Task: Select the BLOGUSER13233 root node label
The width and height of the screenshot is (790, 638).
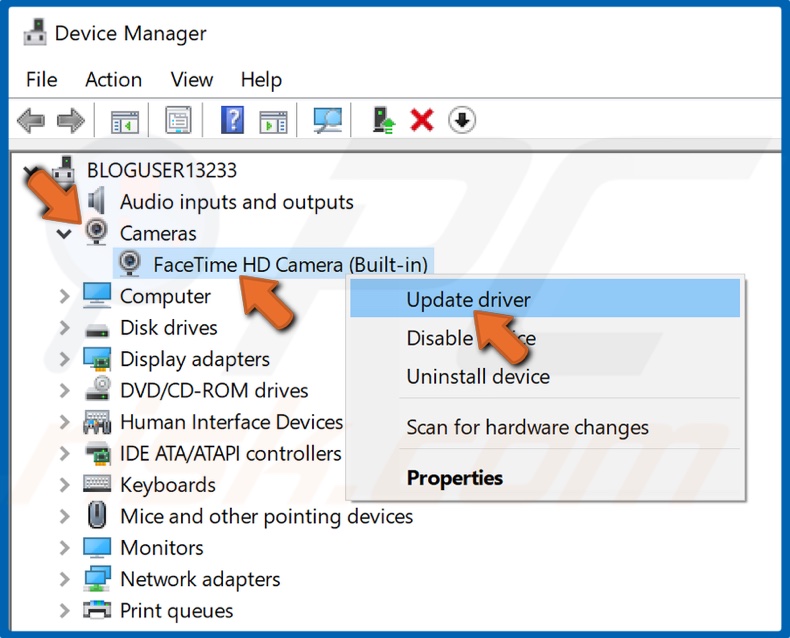Action: [162, 170]
